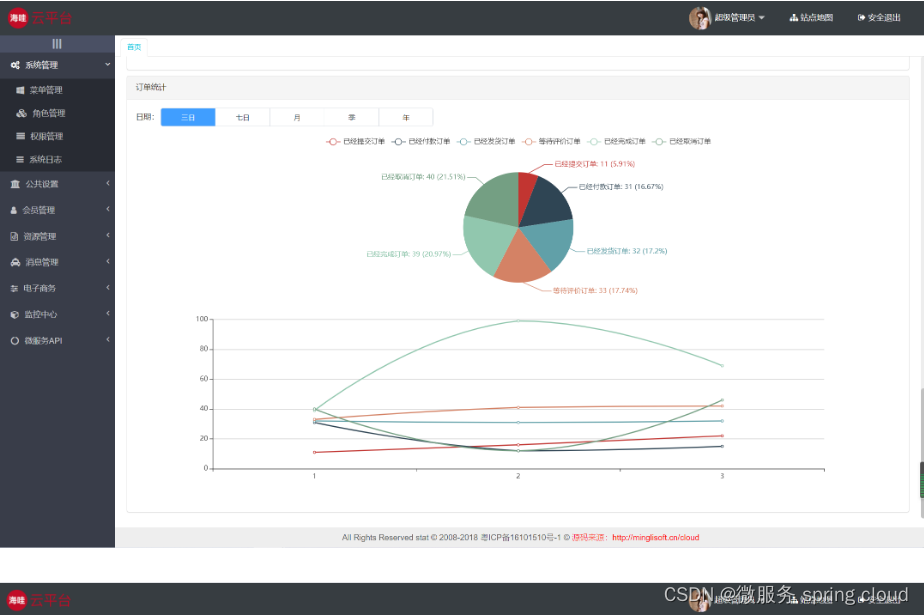Expand 消息管理 with its chevron
Viewport: 924px width, 615px height.
tap(108, 261)
